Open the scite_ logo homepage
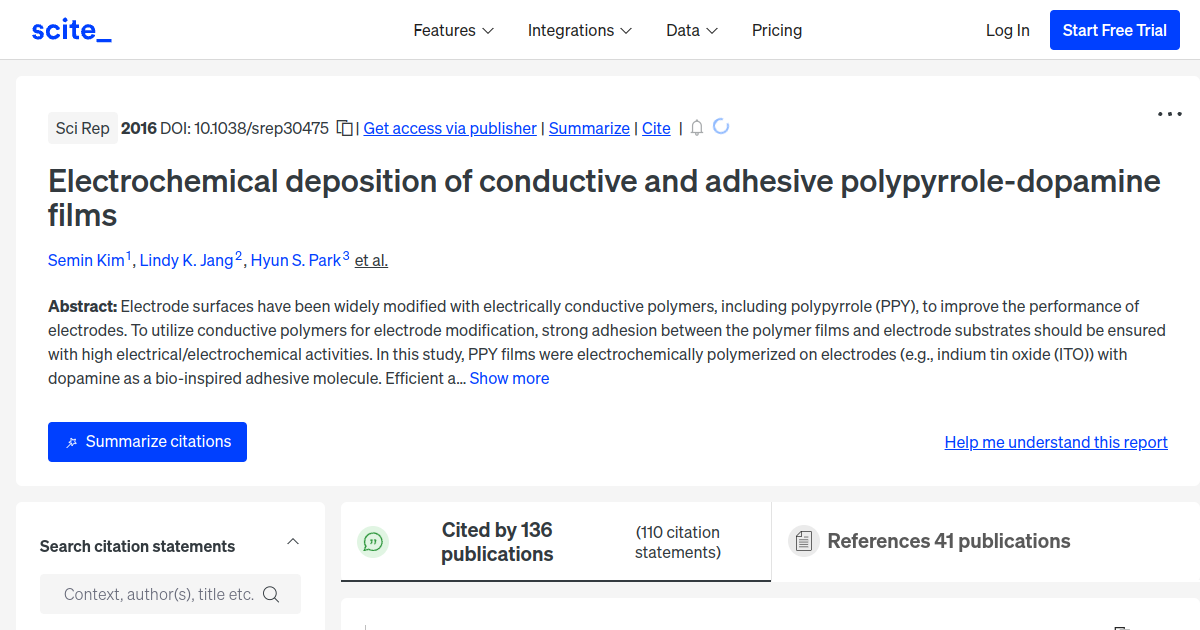This screenshot has height=630, width=1200. [71, 29]
